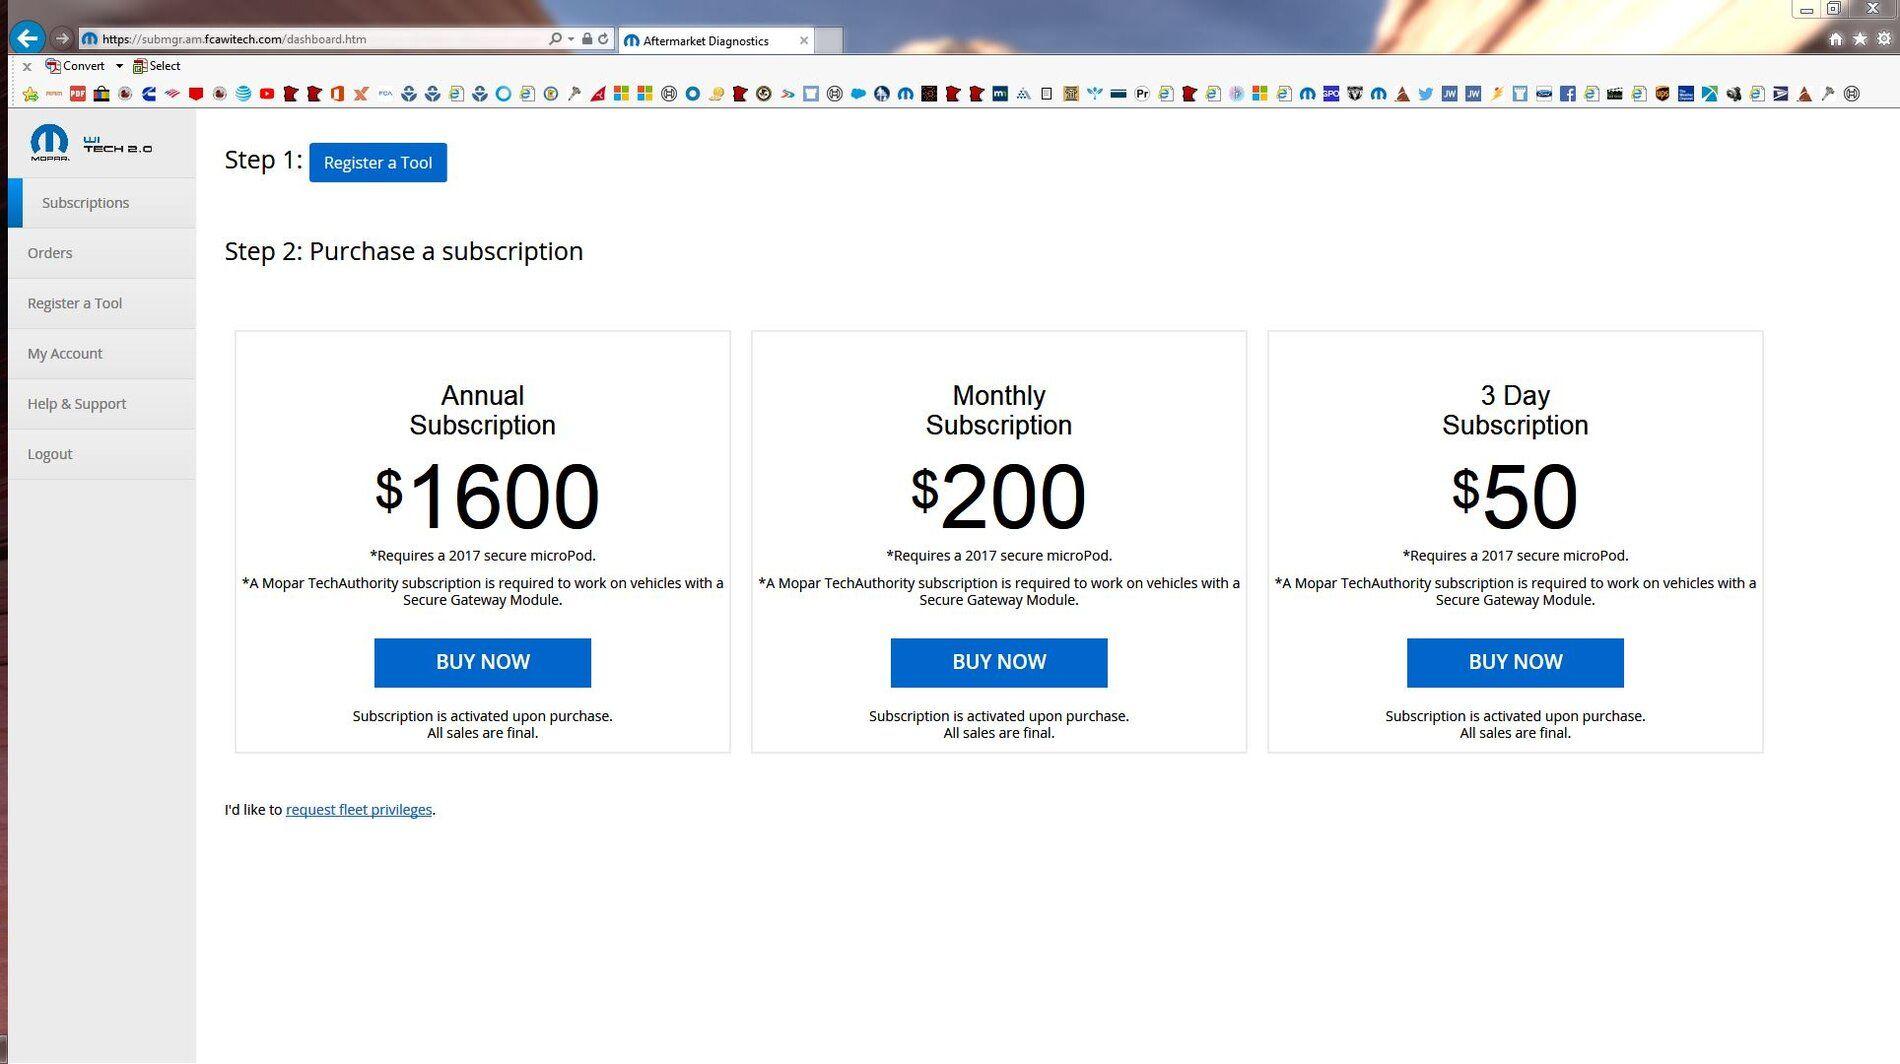Open the Favorites star icon
The image size is (1900, 1064).
pyautogui.click(x=1859, y=39)
